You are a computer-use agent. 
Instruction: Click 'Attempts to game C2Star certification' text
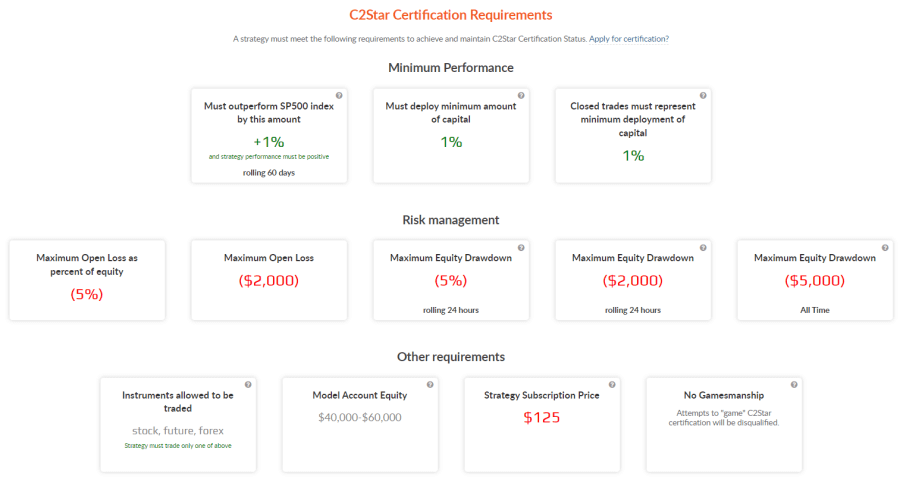pyautogui.click(x=724, y=418)
